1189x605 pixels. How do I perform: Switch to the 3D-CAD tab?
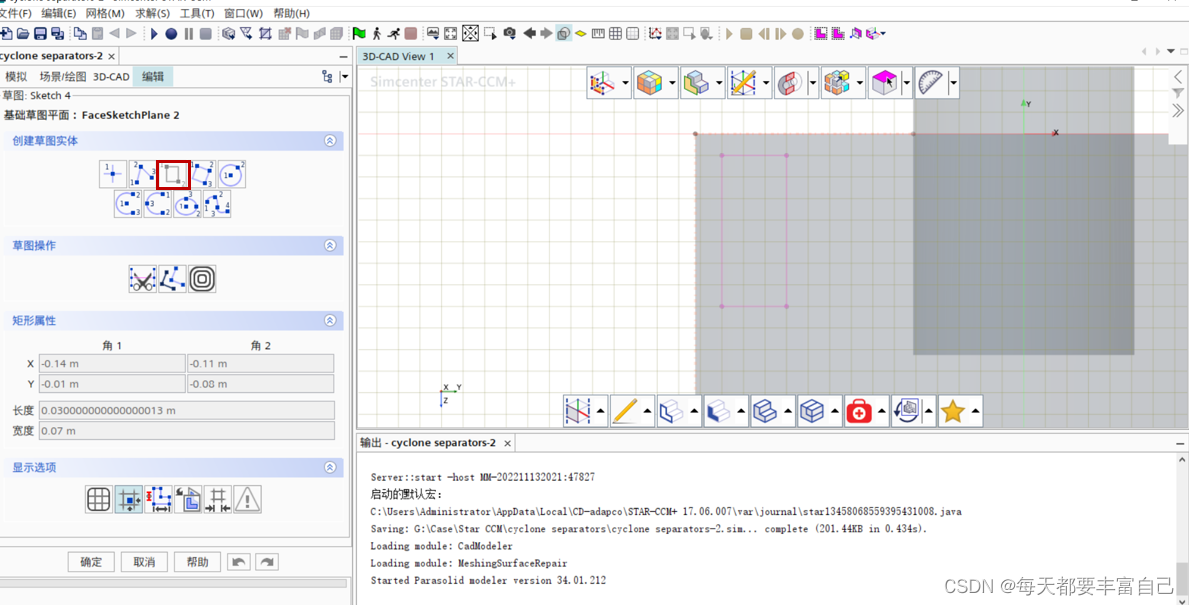point(111,77)
